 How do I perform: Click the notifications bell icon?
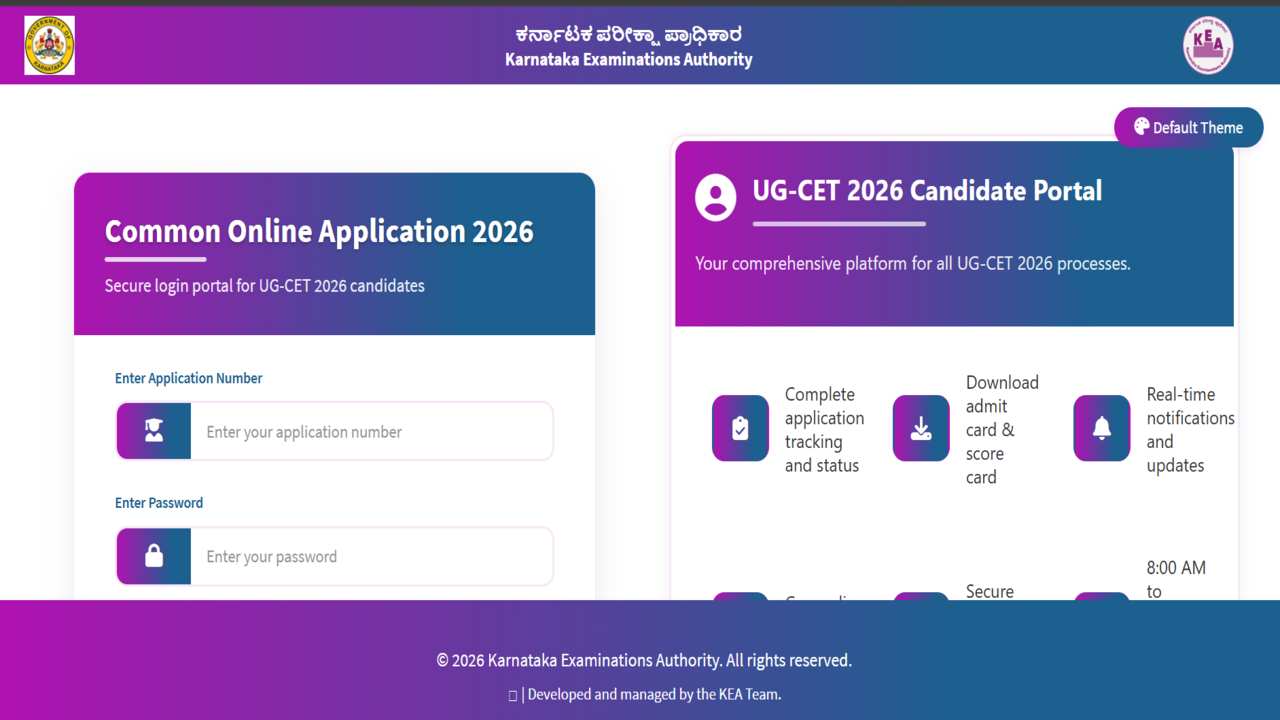[x=1101, y=428]
